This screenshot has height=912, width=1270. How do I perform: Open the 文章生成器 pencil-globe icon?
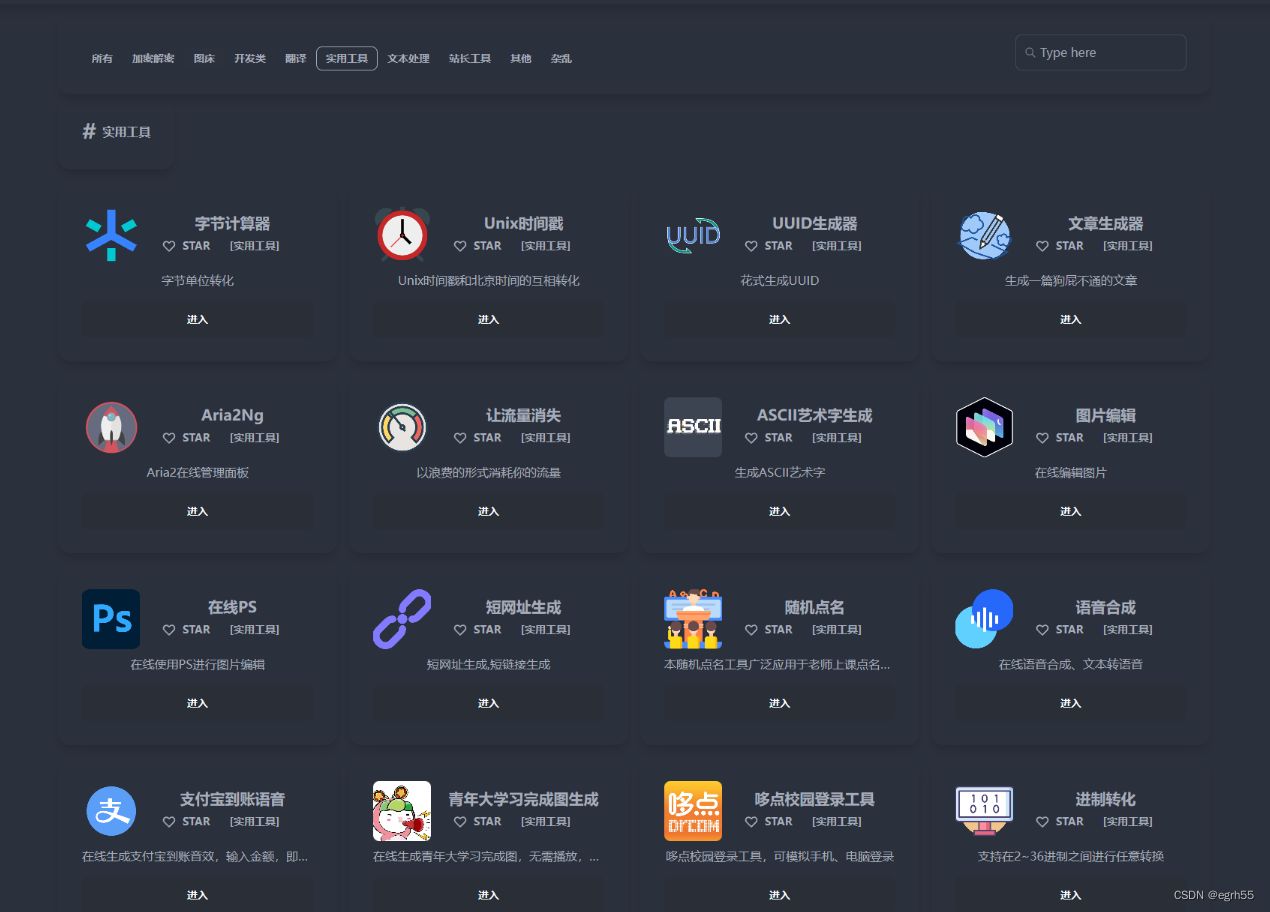pos(984,236)
